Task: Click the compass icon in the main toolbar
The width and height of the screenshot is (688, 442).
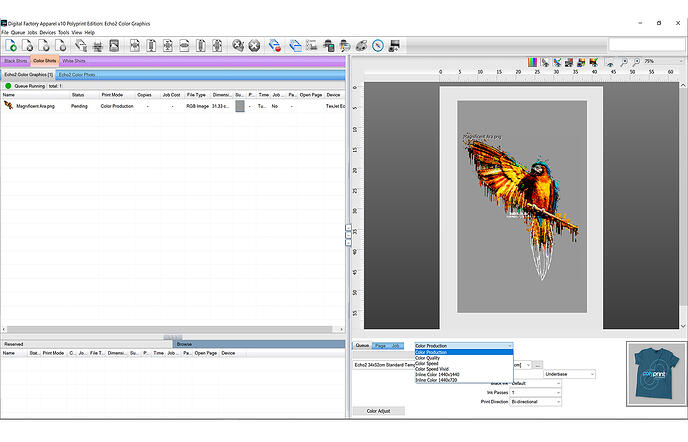Action: point(378,45)
